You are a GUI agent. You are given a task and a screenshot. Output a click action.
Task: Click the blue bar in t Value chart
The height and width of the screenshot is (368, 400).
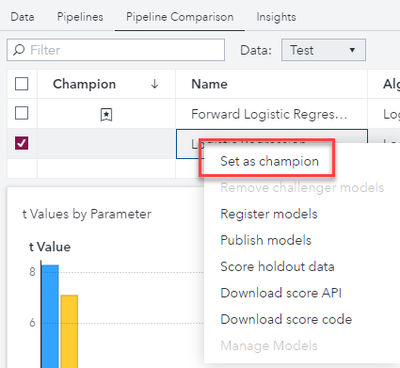[50, 316]
